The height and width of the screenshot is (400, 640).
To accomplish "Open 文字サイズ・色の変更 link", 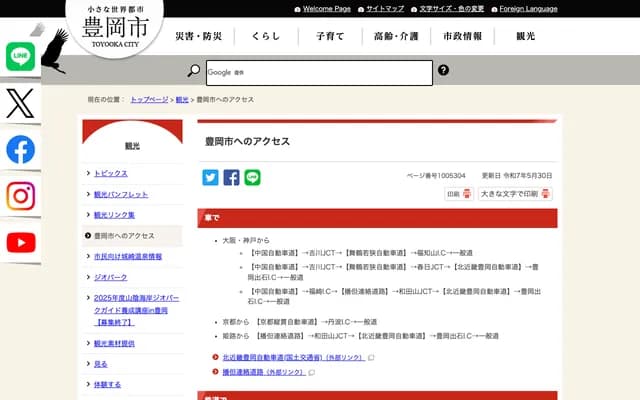I will coord(450,9).
